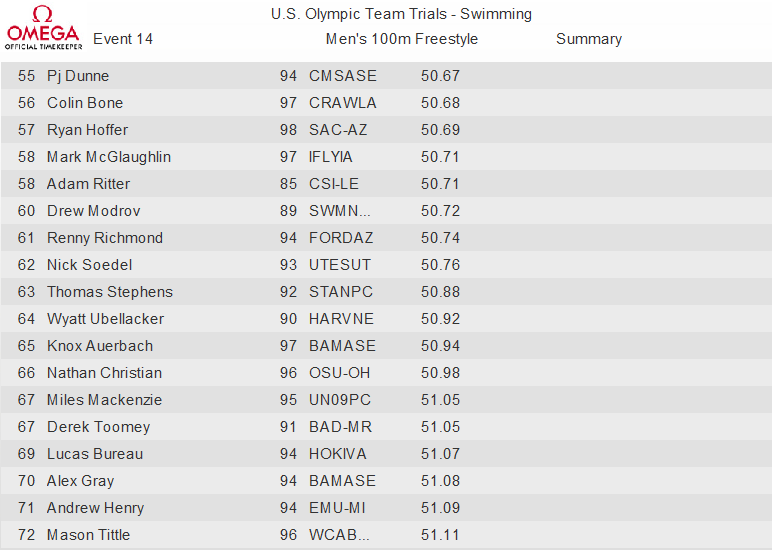This screenshot has width=772, height=550.
Task: Click Miles Mackenzie's name
Action: tap(104, 400)
